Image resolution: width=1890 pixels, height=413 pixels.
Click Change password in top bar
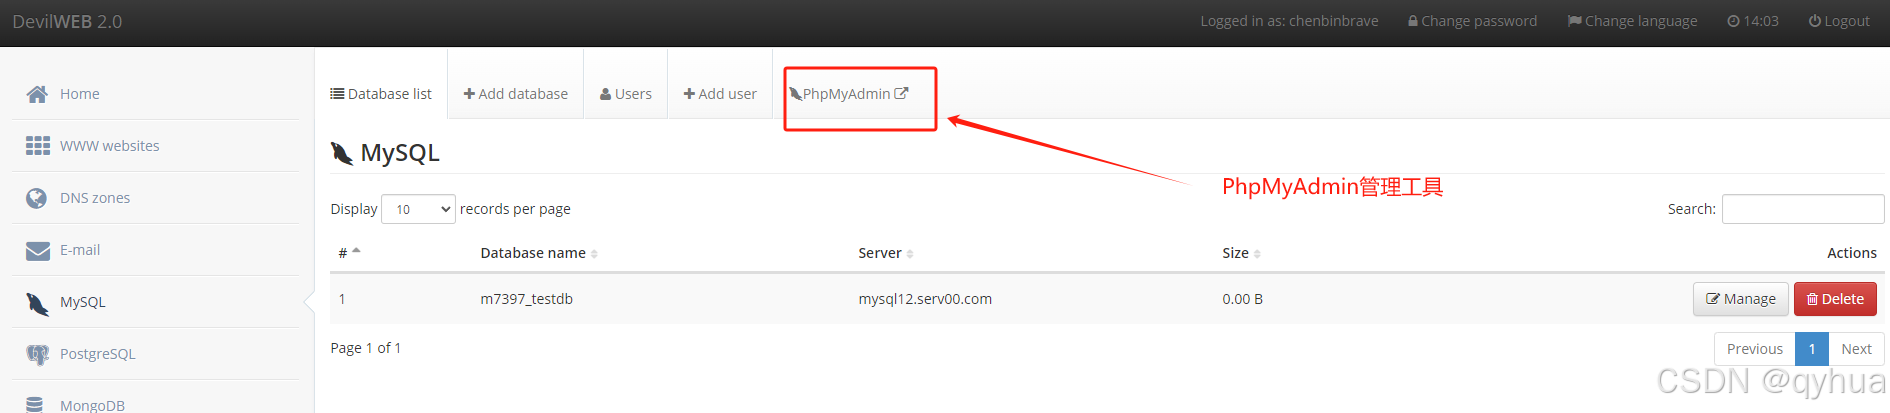pos(1472,21)
